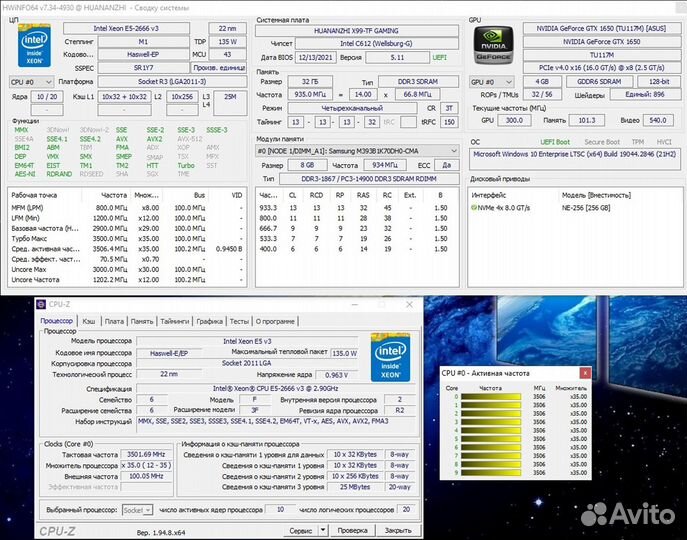Click the 933.3 memory timing row
This screenshot has height=540, width=687.
(357, 208)
